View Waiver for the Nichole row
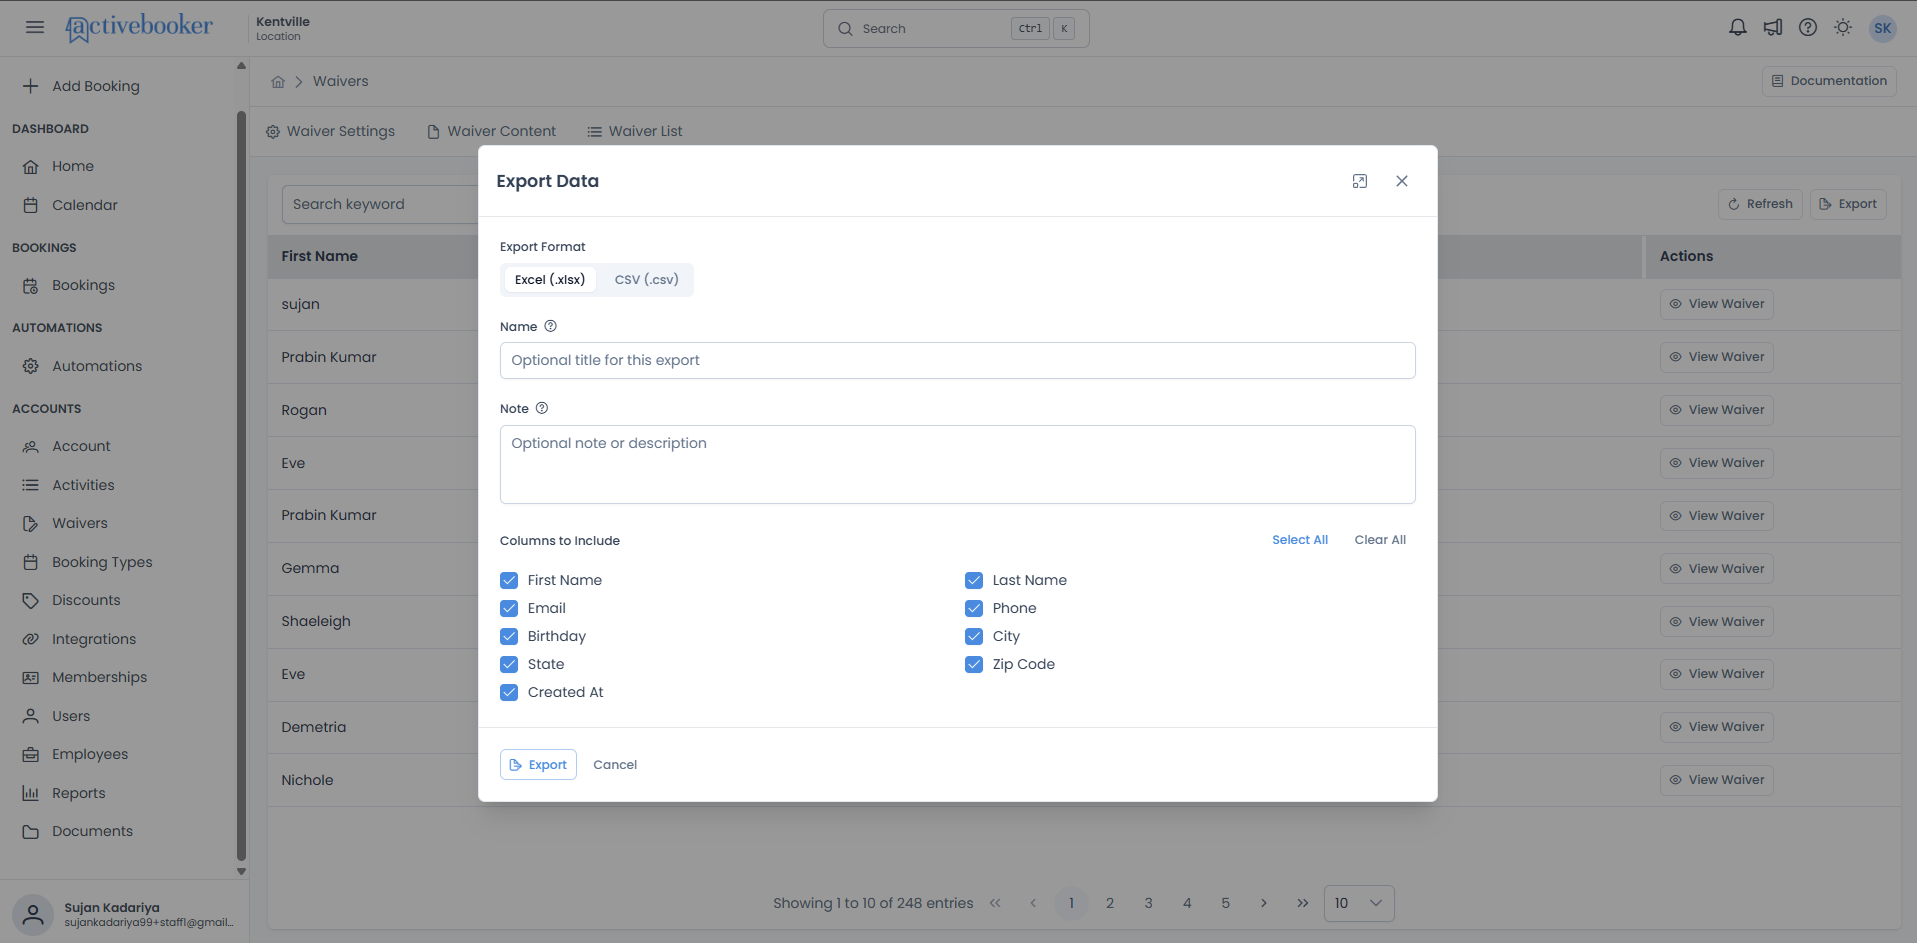Viewport: 1917px width, 943px height. click(x=1716, y=780)
